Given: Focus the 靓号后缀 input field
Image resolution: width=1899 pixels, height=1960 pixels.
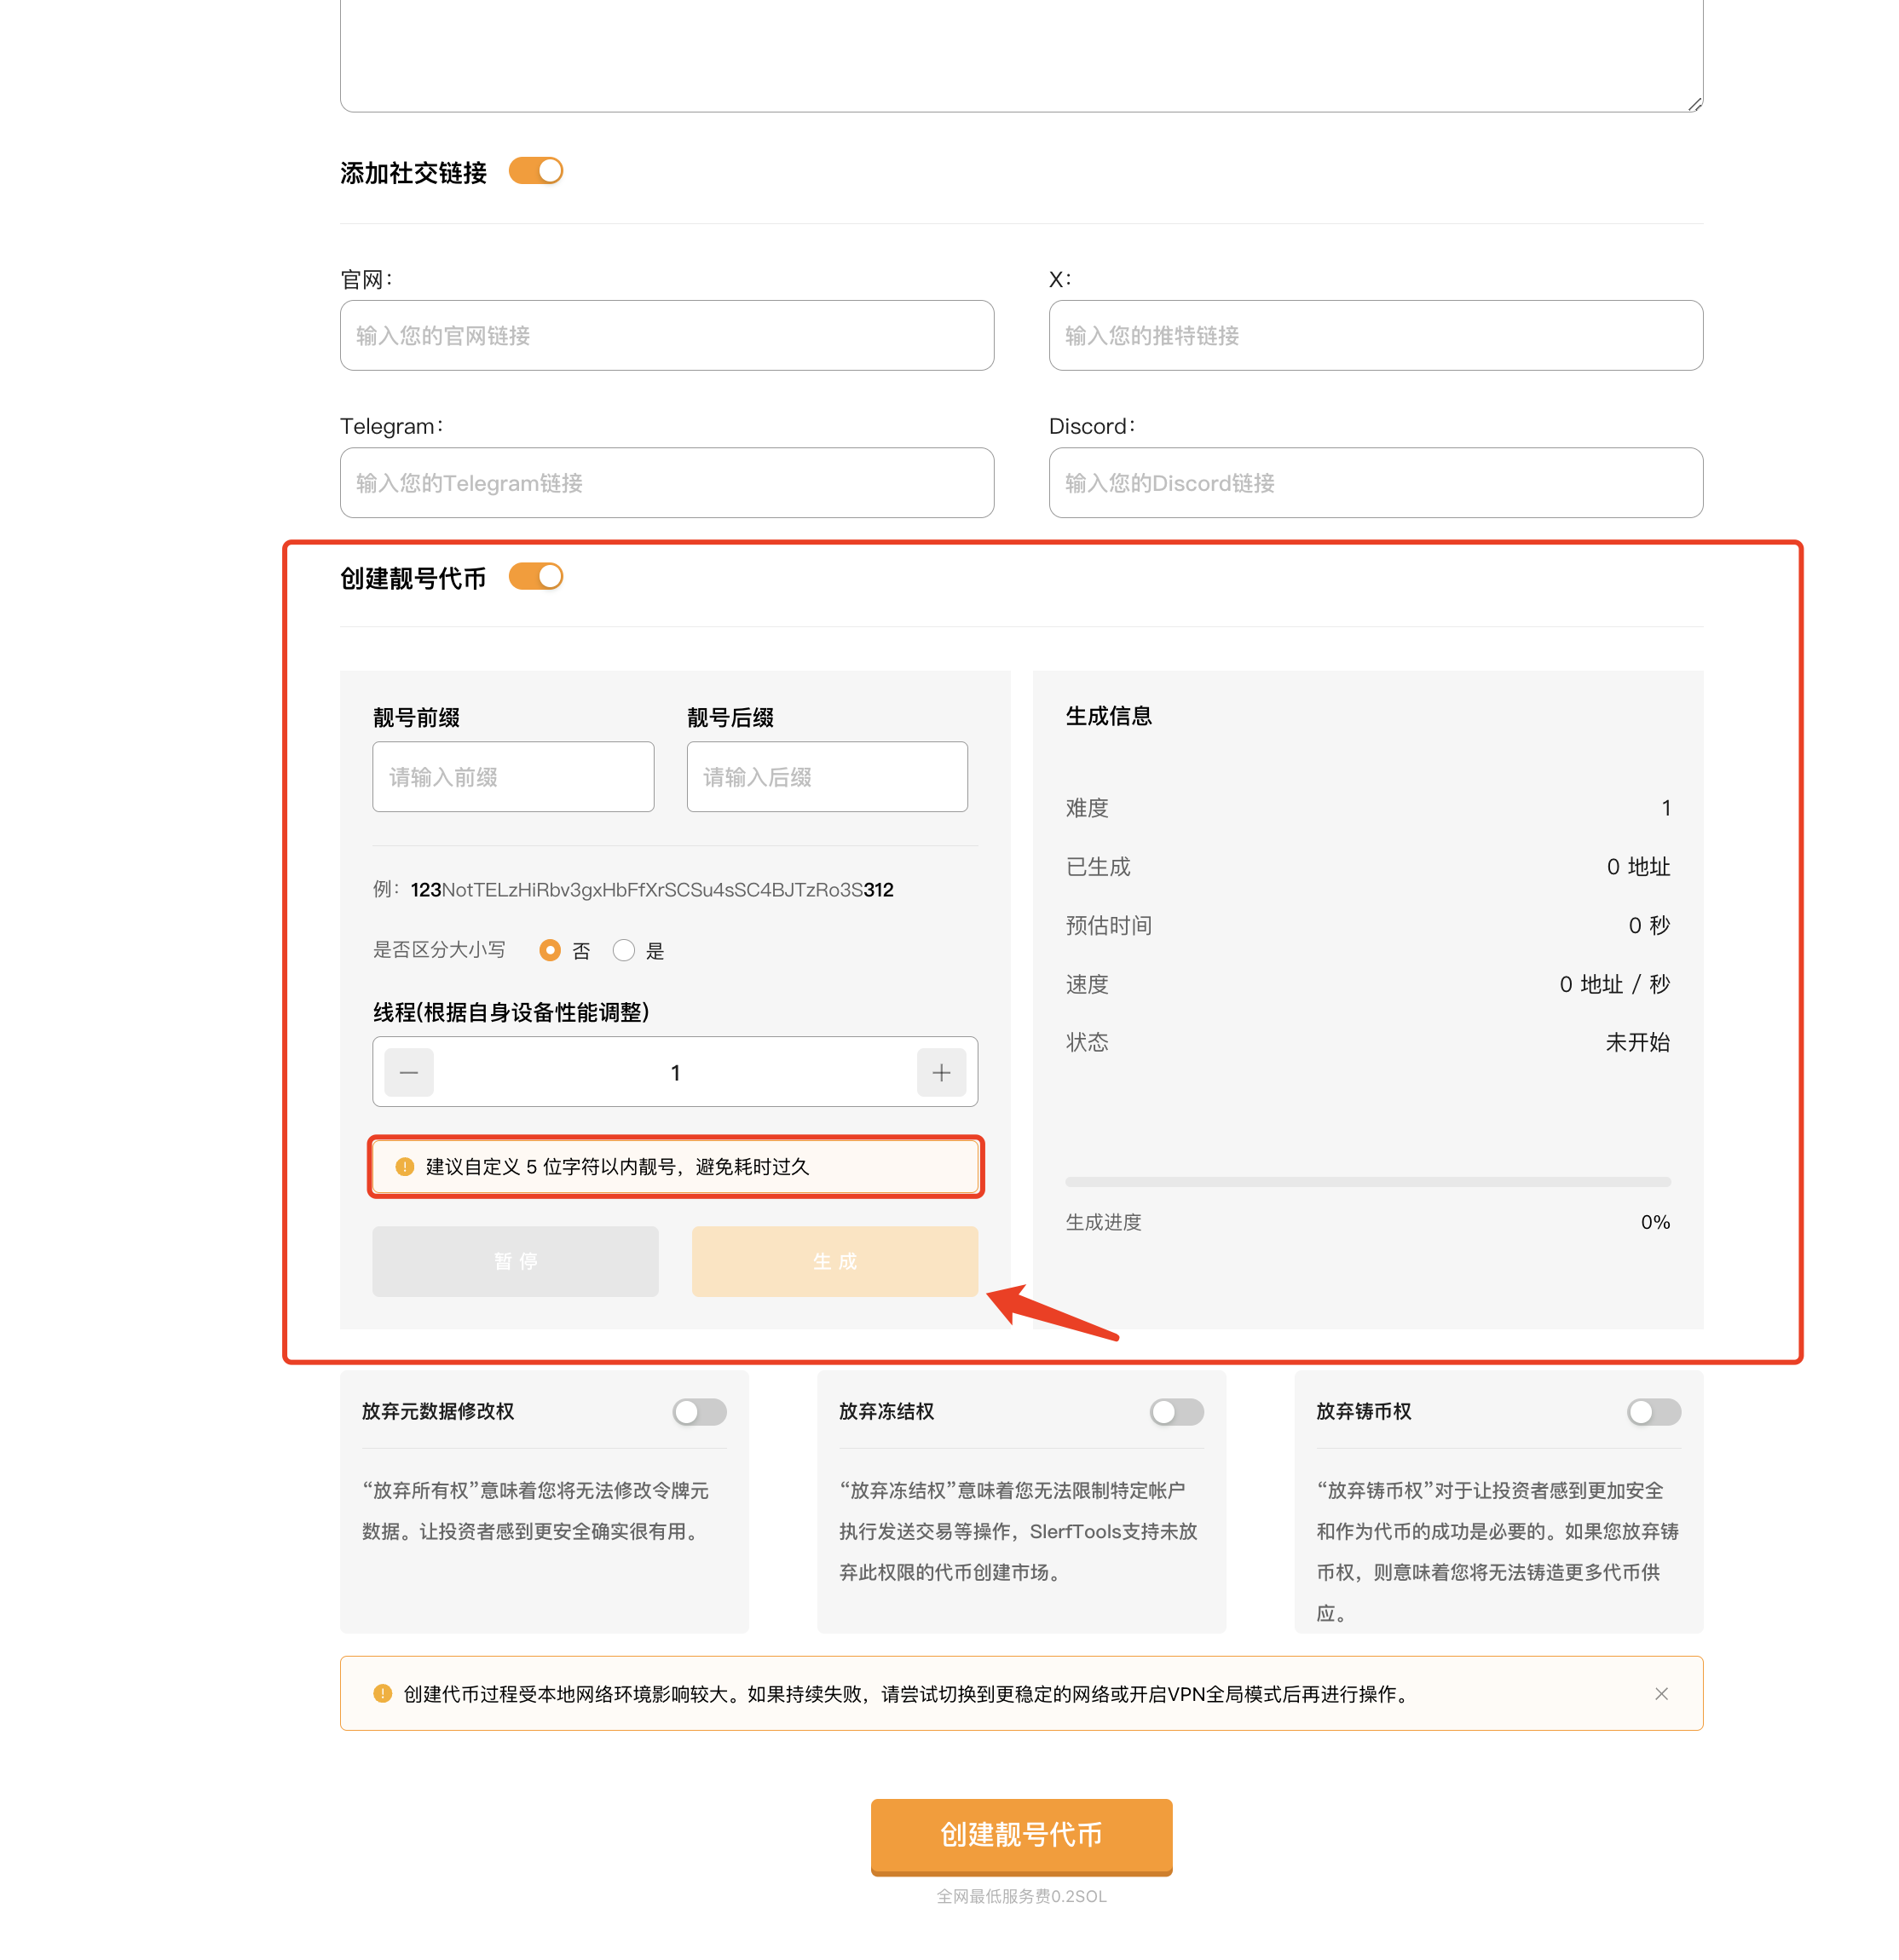Looking at the screenshot, I should pyautogui.click(x=826, y=776).
